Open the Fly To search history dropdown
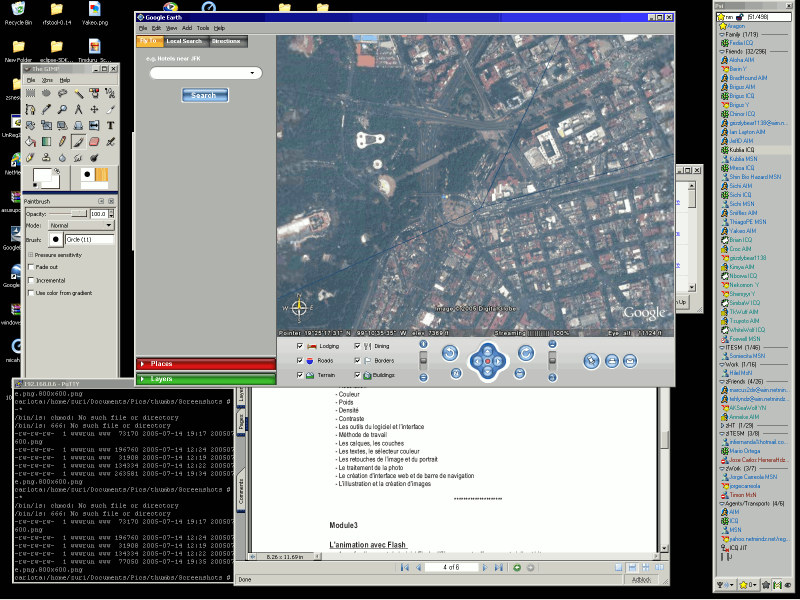This screenshot has width=800, height=600. click(x=252, y=73)
